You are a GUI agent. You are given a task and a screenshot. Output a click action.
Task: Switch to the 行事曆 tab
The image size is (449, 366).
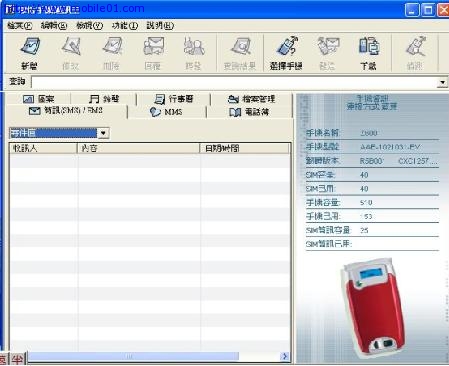(x=174, y=99)
